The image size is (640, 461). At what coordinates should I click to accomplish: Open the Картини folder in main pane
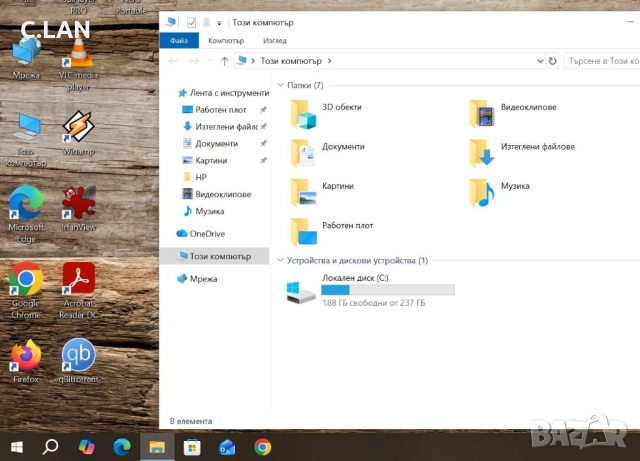coord(322,193)
